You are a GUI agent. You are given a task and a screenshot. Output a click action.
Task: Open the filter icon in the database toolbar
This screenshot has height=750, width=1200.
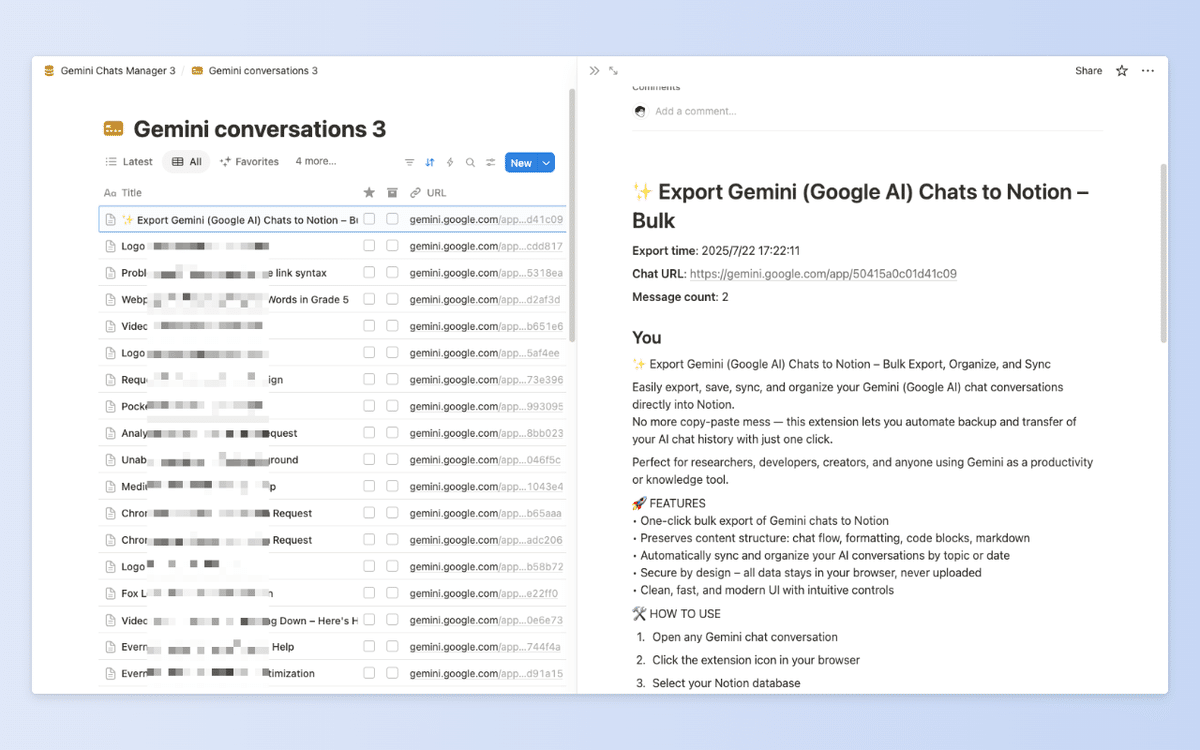coord(410,162)
